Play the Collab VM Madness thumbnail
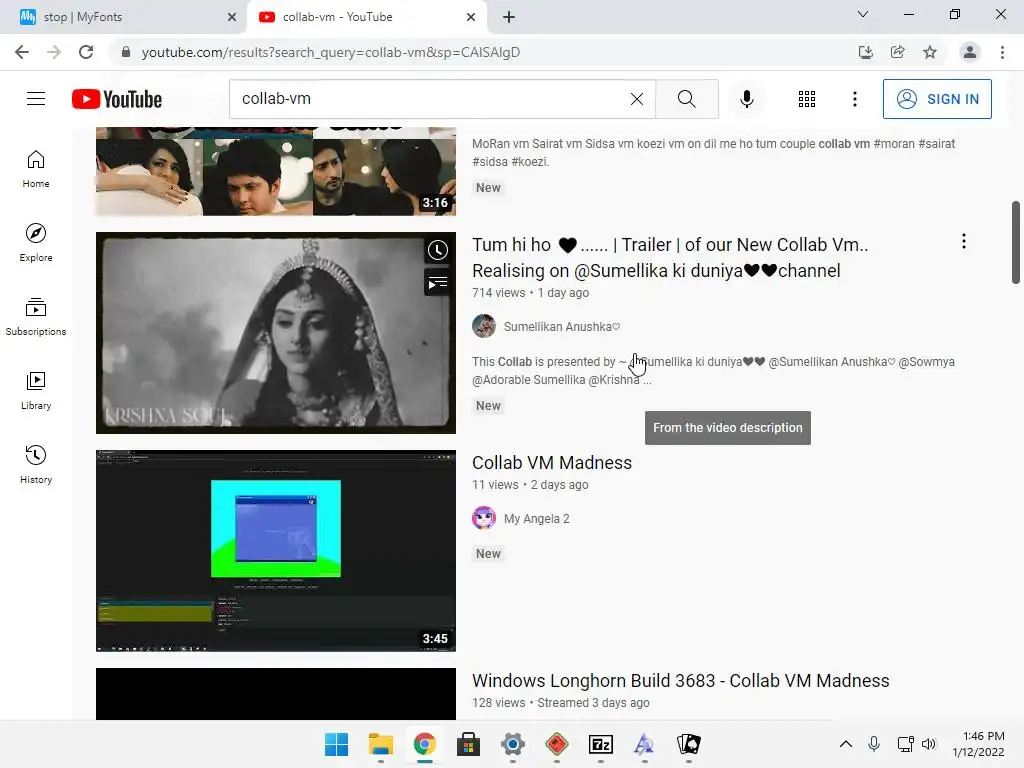This screenshot has height=768, width=1024. [x=276, y=551]
